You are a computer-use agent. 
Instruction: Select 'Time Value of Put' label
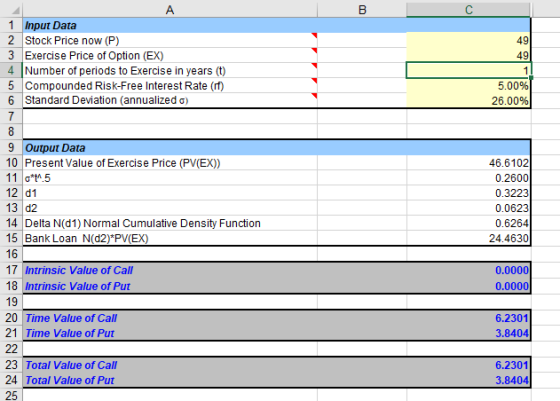click(x=170, y=333)
